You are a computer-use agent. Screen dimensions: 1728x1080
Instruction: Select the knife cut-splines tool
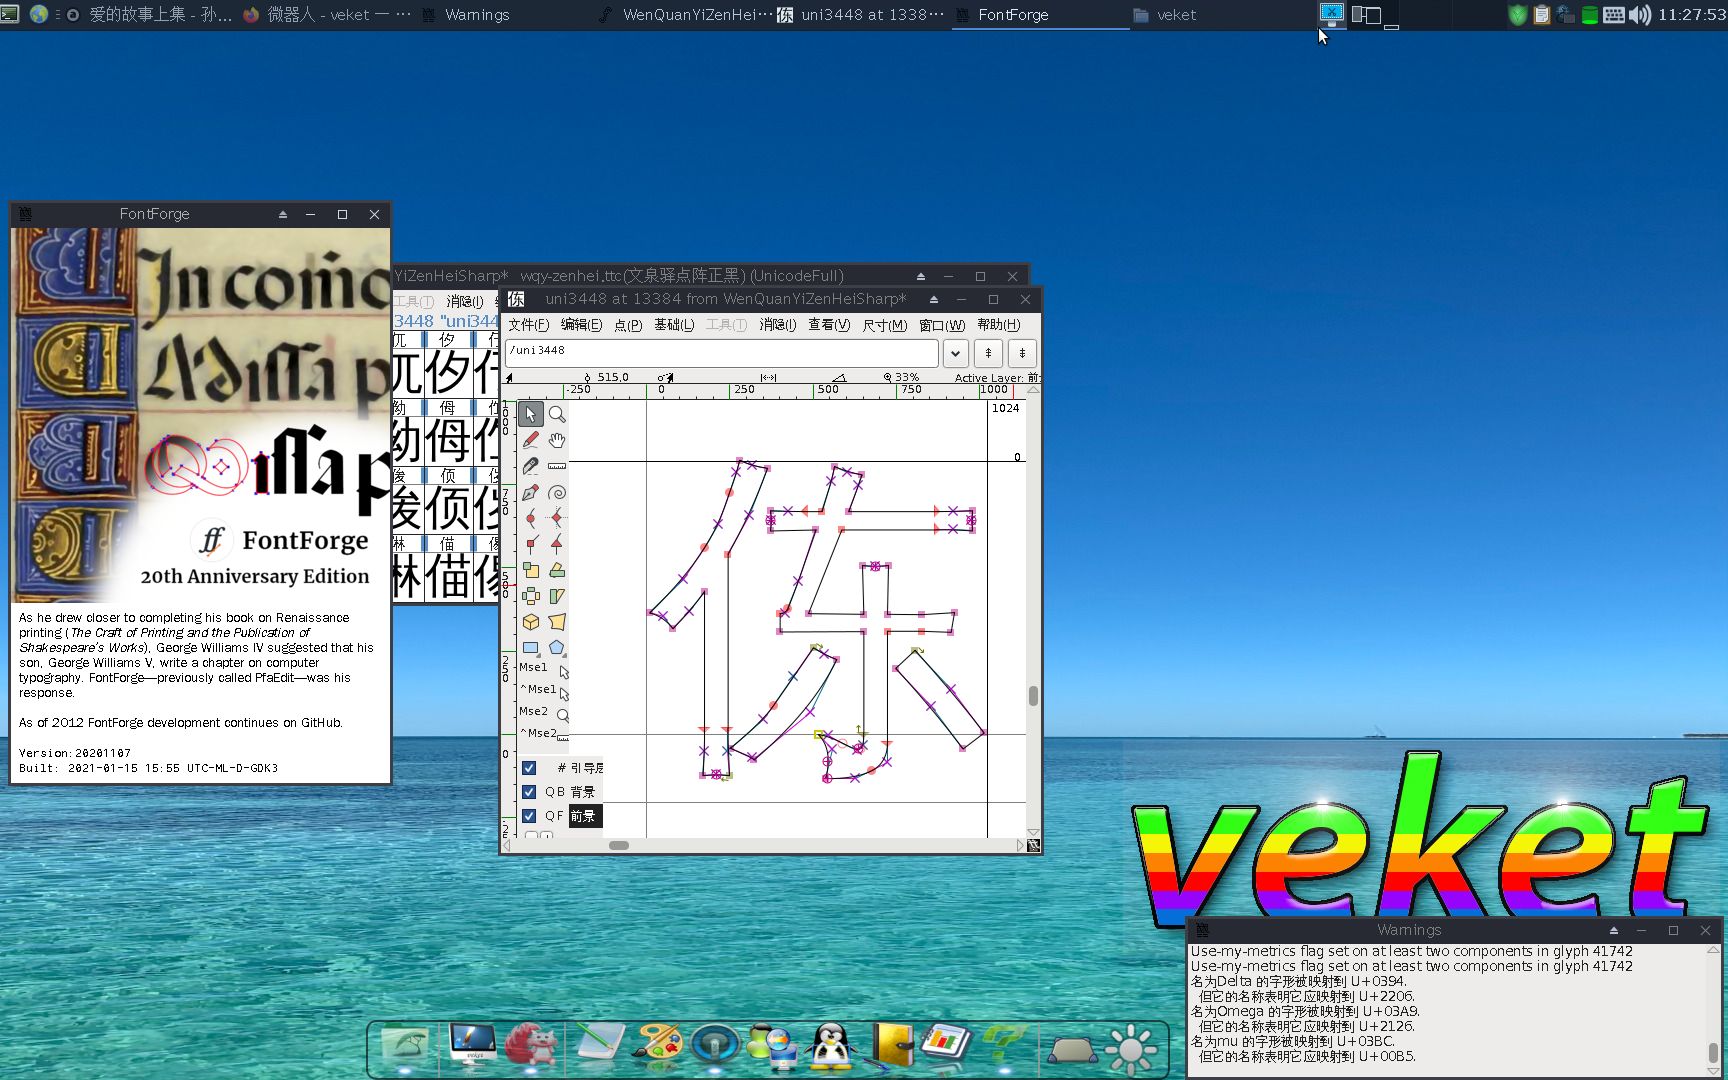(531, 466)
